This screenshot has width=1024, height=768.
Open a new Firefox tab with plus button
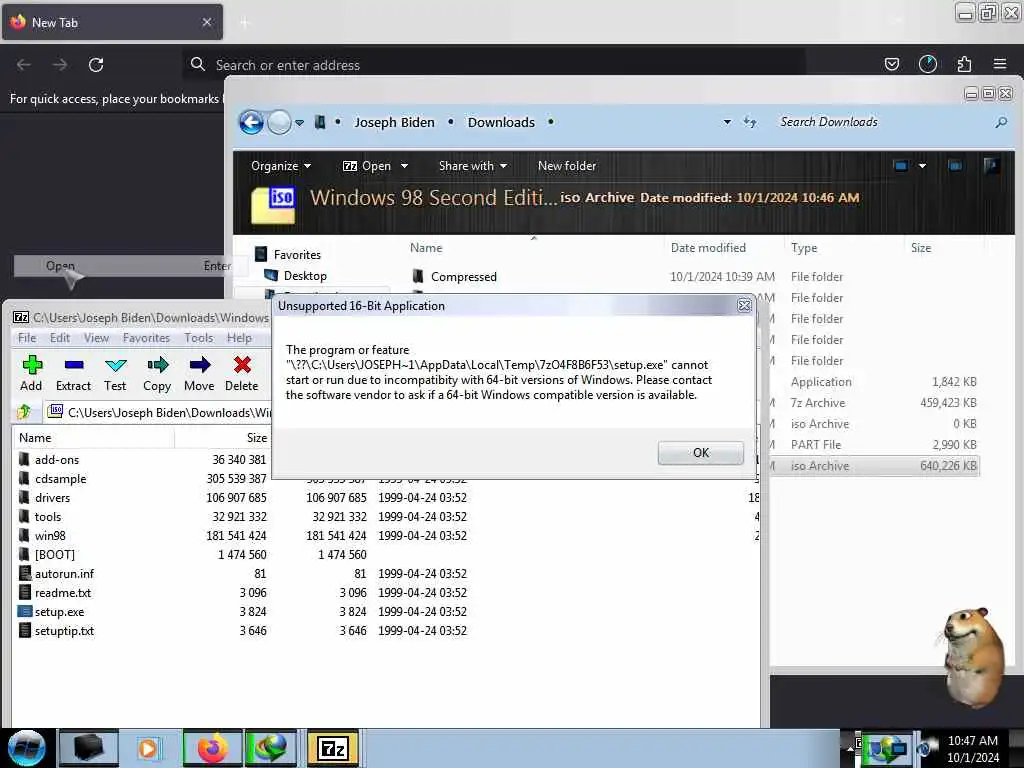(x=244, y=23)
